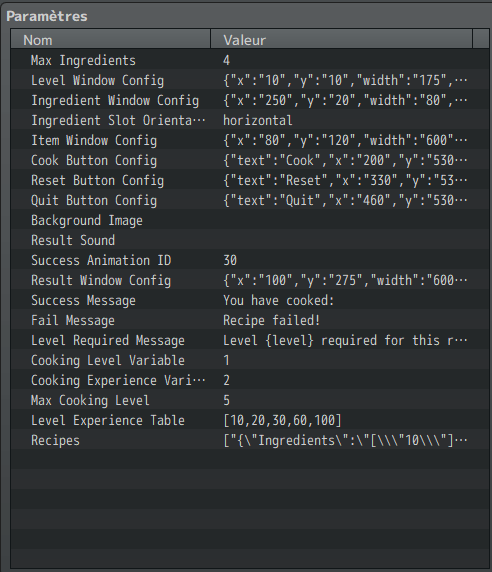This screenshot has height=572, width=492.
Task: Click the Quit Button Config parameter
Action: coord(250,200)
